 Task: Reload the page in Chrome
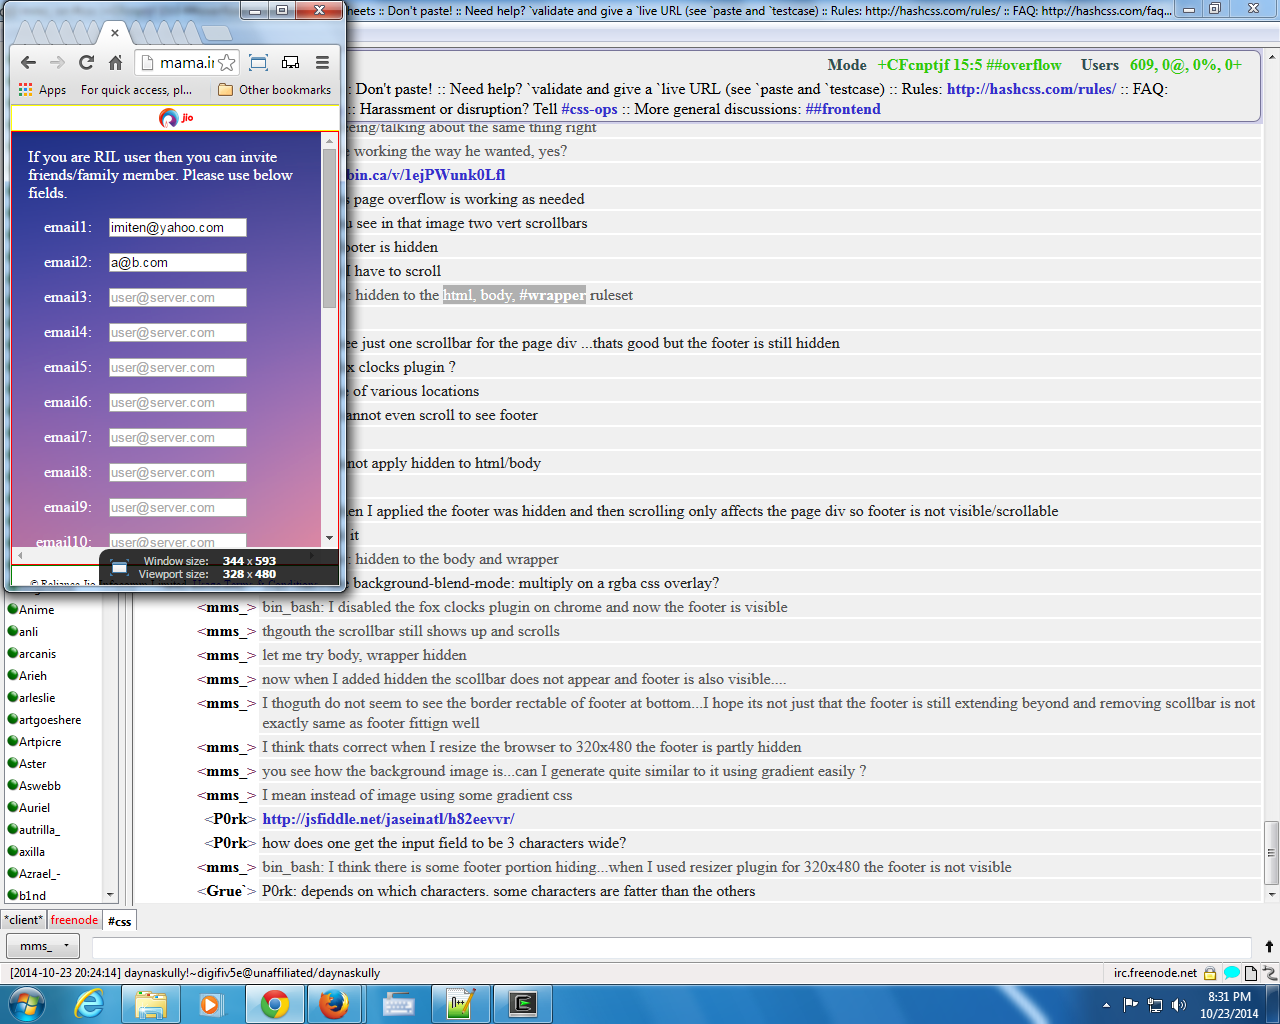tap(86, 62)
